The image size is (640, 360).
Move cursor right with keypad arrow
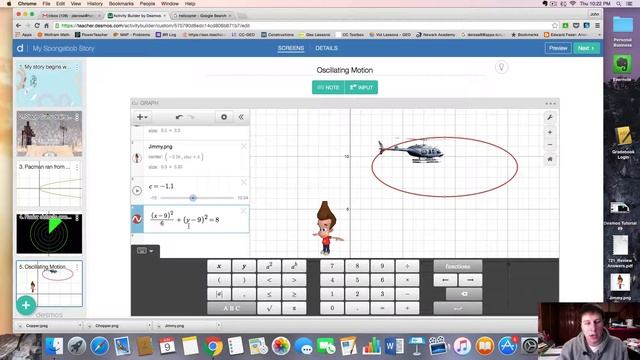[470, 280]
